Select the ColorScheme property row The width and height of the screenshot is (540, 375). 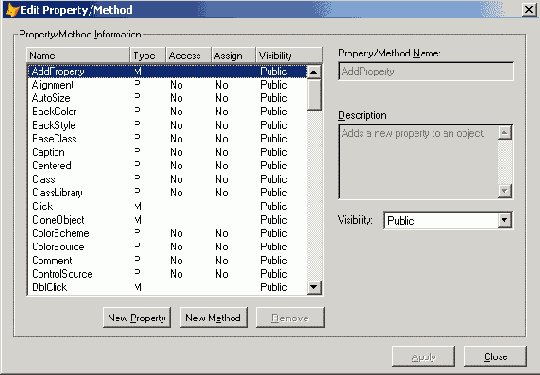tap(167, 233)
